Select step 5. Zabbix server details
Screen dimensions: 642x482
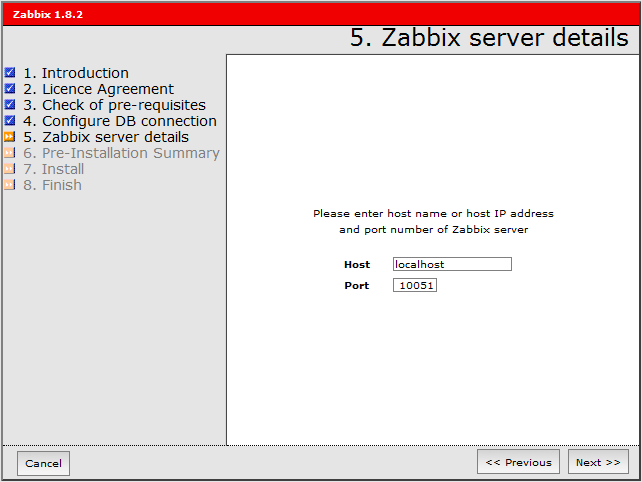pos(106,137)
